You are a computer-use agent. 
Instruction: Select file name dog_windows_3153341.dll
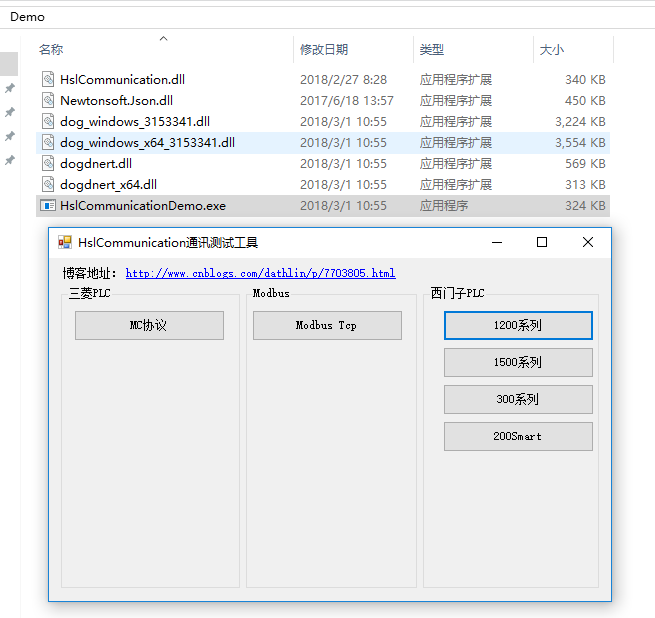135,122
